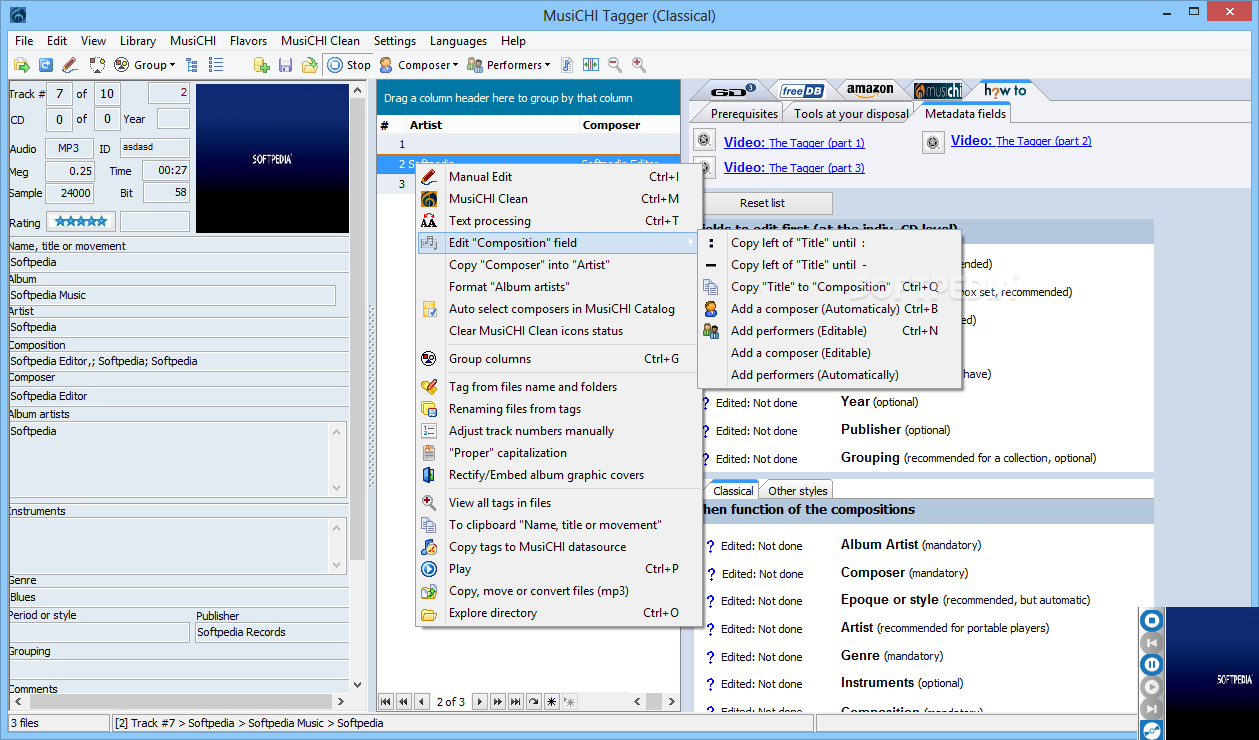Move to previous record in the grid navigator
Image resolution: width=1259 pixels, height=740 pixels.
point(422,702)
